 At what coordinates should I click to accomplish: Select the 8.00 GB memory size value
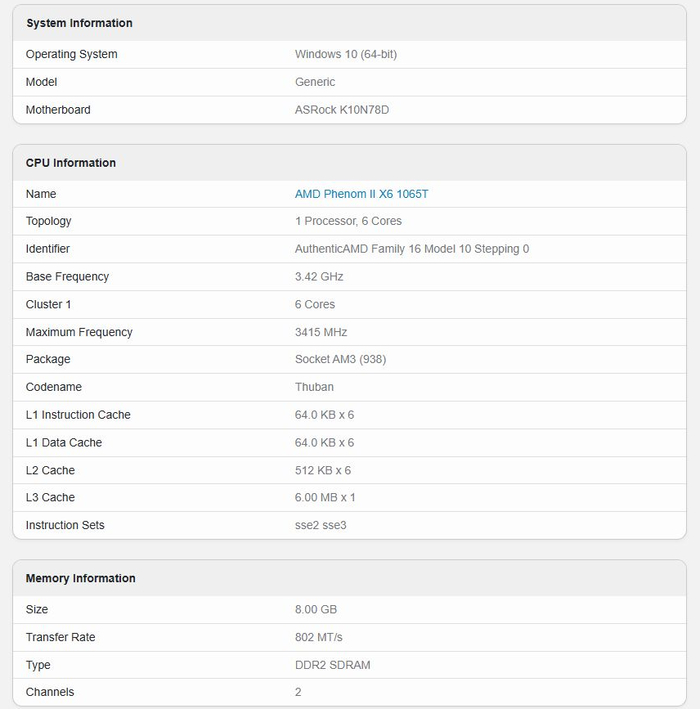316,609
